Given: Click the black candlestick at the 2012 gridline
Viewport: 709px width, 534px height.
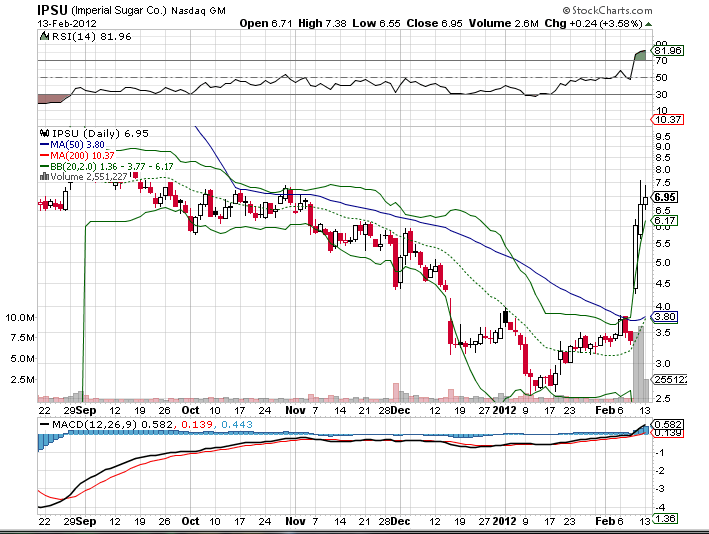Looking at the screenshot, I should pos(506,316).
